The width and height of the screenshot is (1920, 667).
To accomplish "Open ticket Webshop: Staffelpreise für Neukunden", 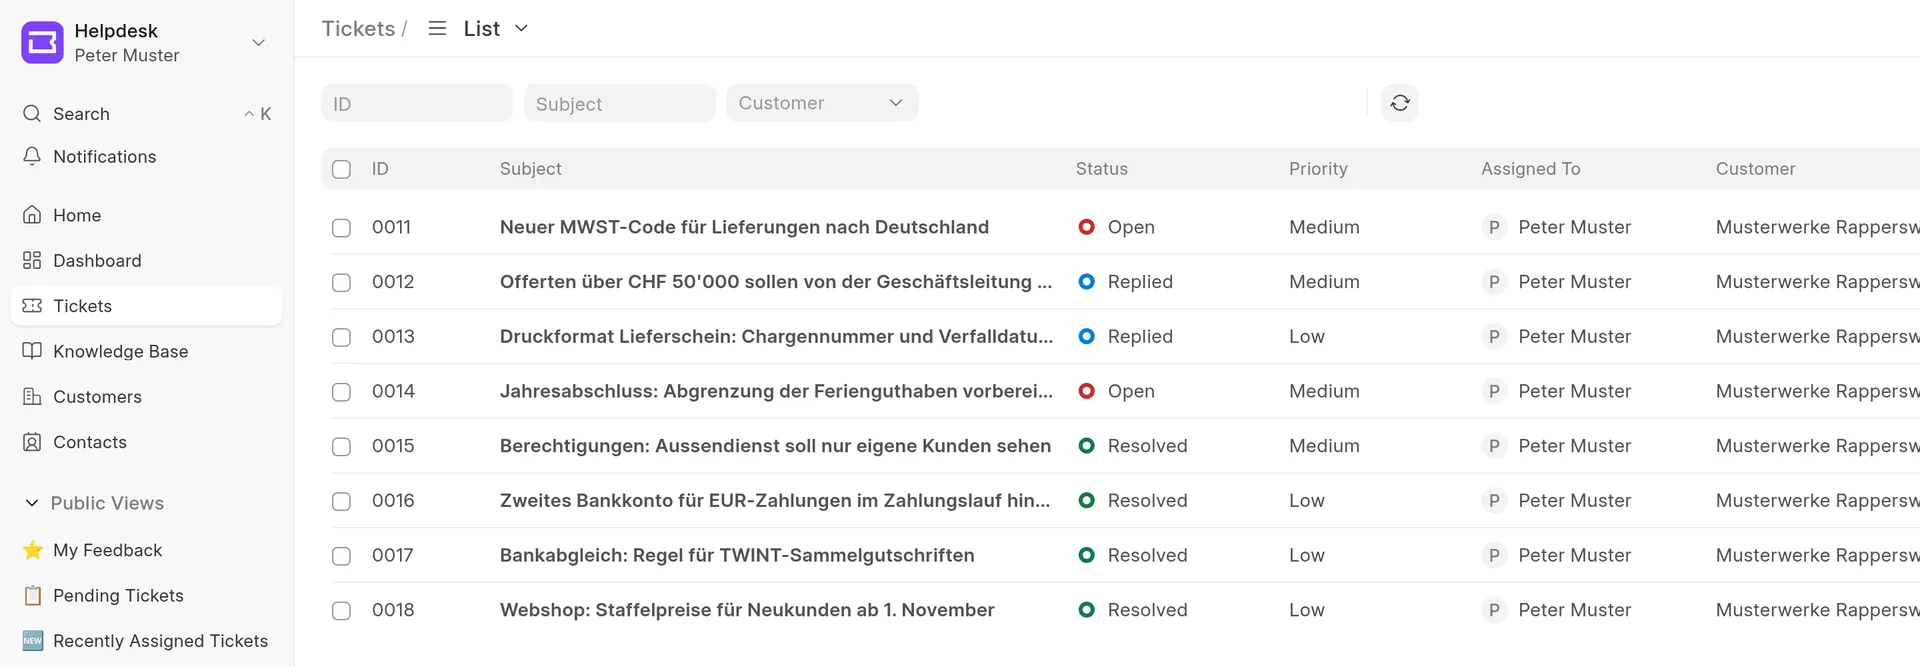I will pyautogui.click(x=747, y=610).
